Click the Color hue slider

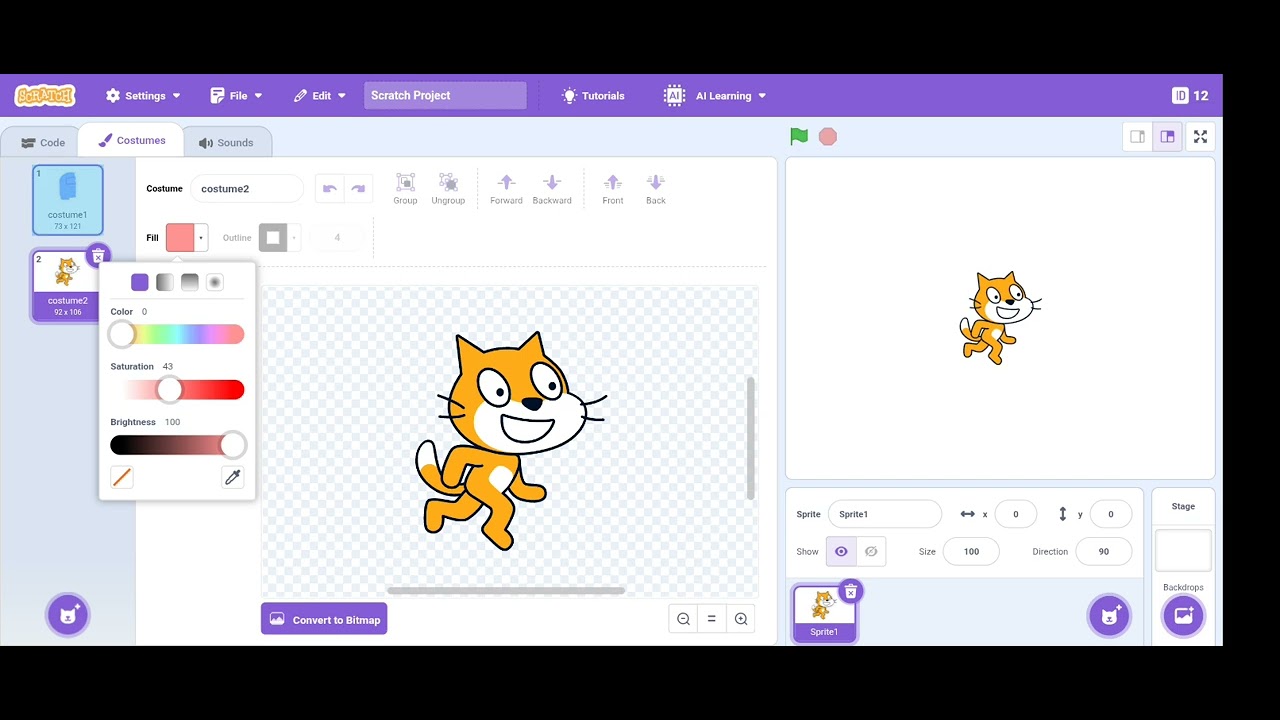(177, 334)
